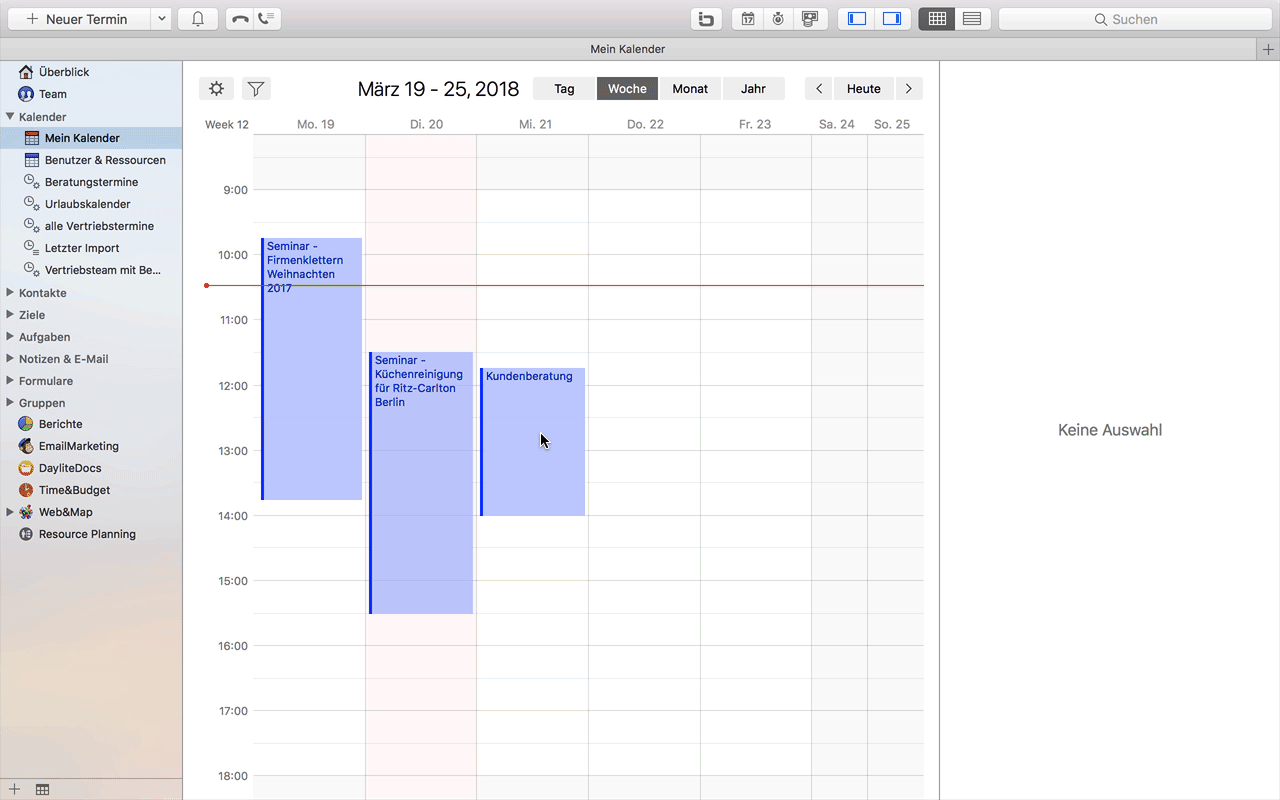Expand the Kontakte section
This screenshot has width=1280, height=800.
pyautogui.click(x=10, y=293)
